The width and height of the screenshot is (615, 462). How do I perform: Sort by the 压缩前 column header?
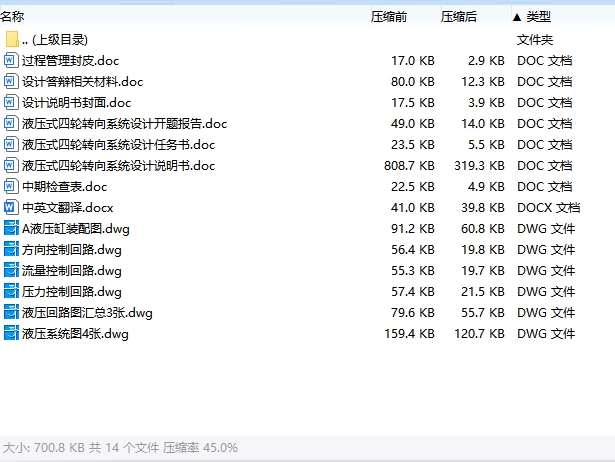pos(389,16)
